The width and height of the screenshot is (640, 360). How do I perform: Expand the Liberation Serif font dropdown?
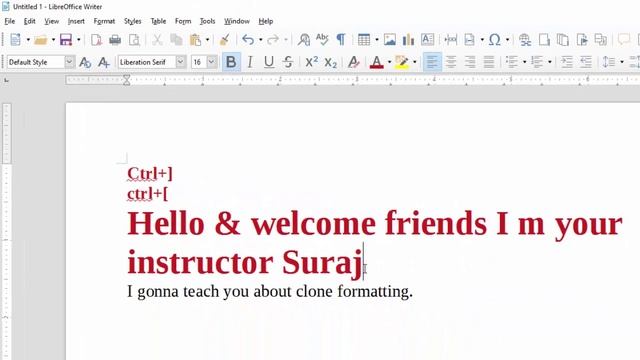(180, 62)
